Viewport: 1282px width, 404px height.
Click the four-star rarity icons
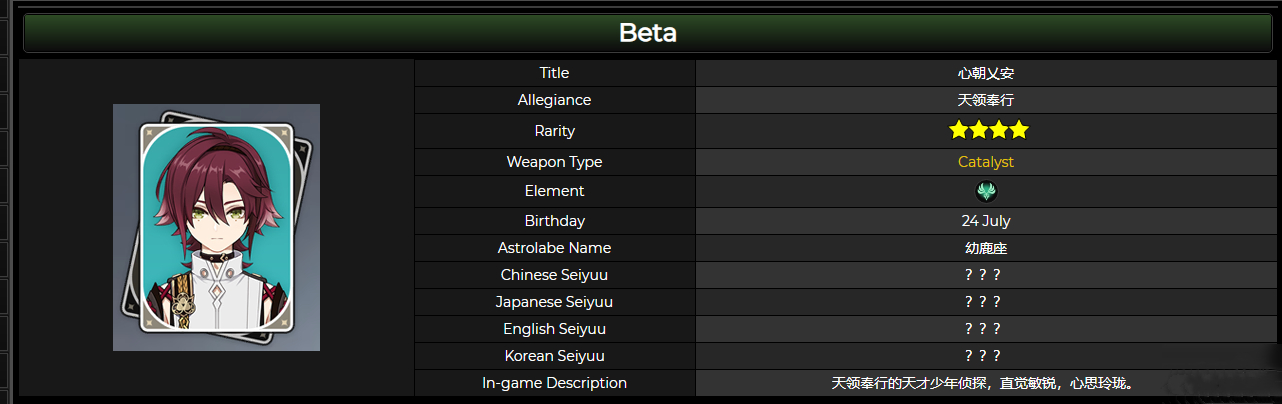pos(988,130)
